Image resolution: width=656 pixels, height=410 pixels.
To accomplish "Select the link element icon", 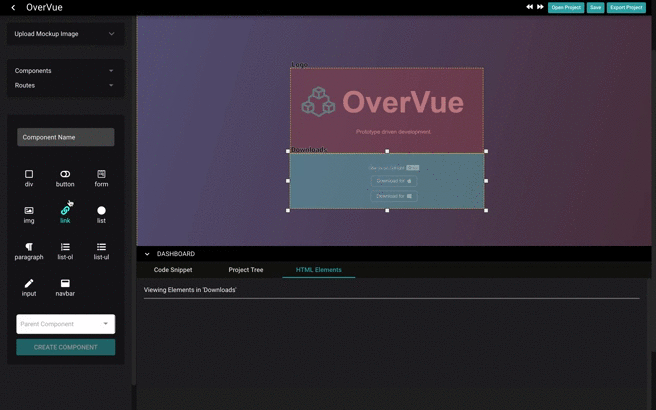I will click(x=65, y=210).
